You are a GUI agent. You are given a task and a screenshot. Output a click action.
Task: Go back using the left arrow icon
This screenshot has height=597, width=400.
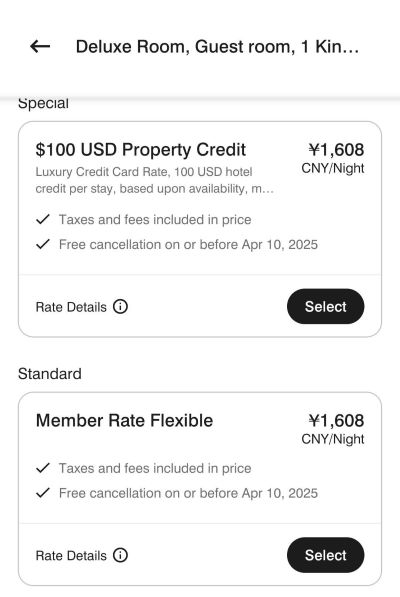40,46
